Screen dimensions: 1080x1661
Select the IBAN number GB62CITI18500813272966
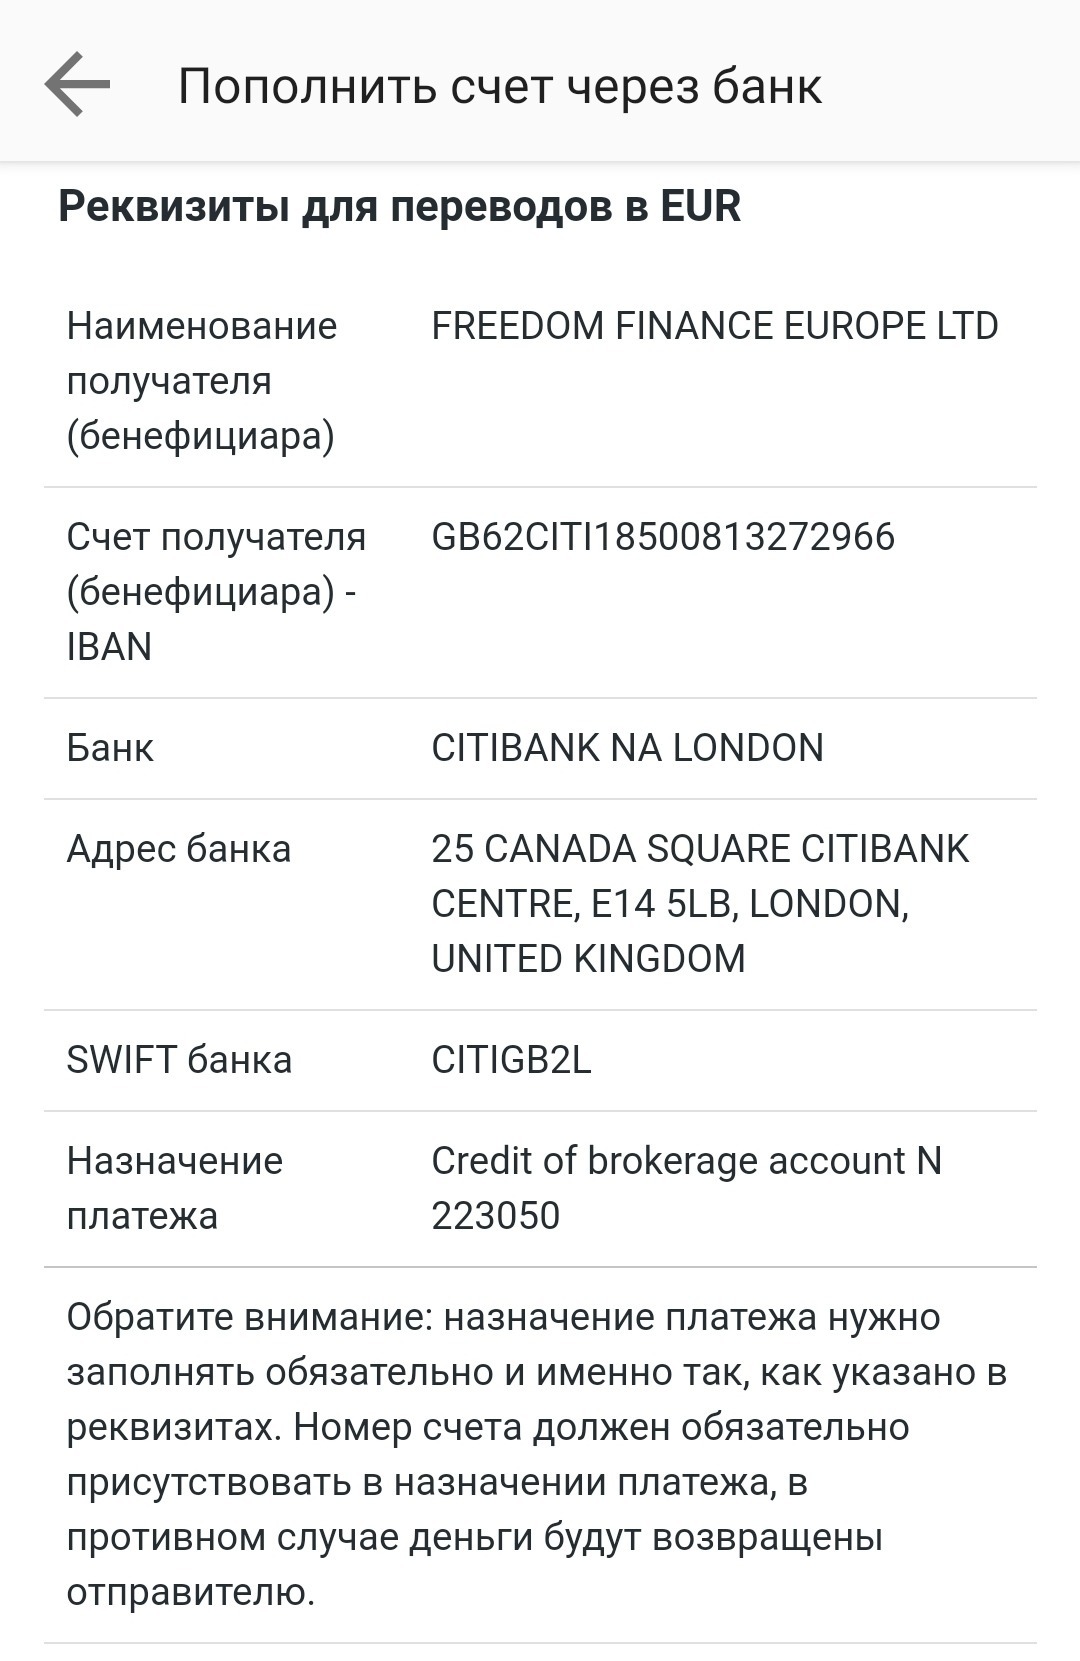(662, 537)
